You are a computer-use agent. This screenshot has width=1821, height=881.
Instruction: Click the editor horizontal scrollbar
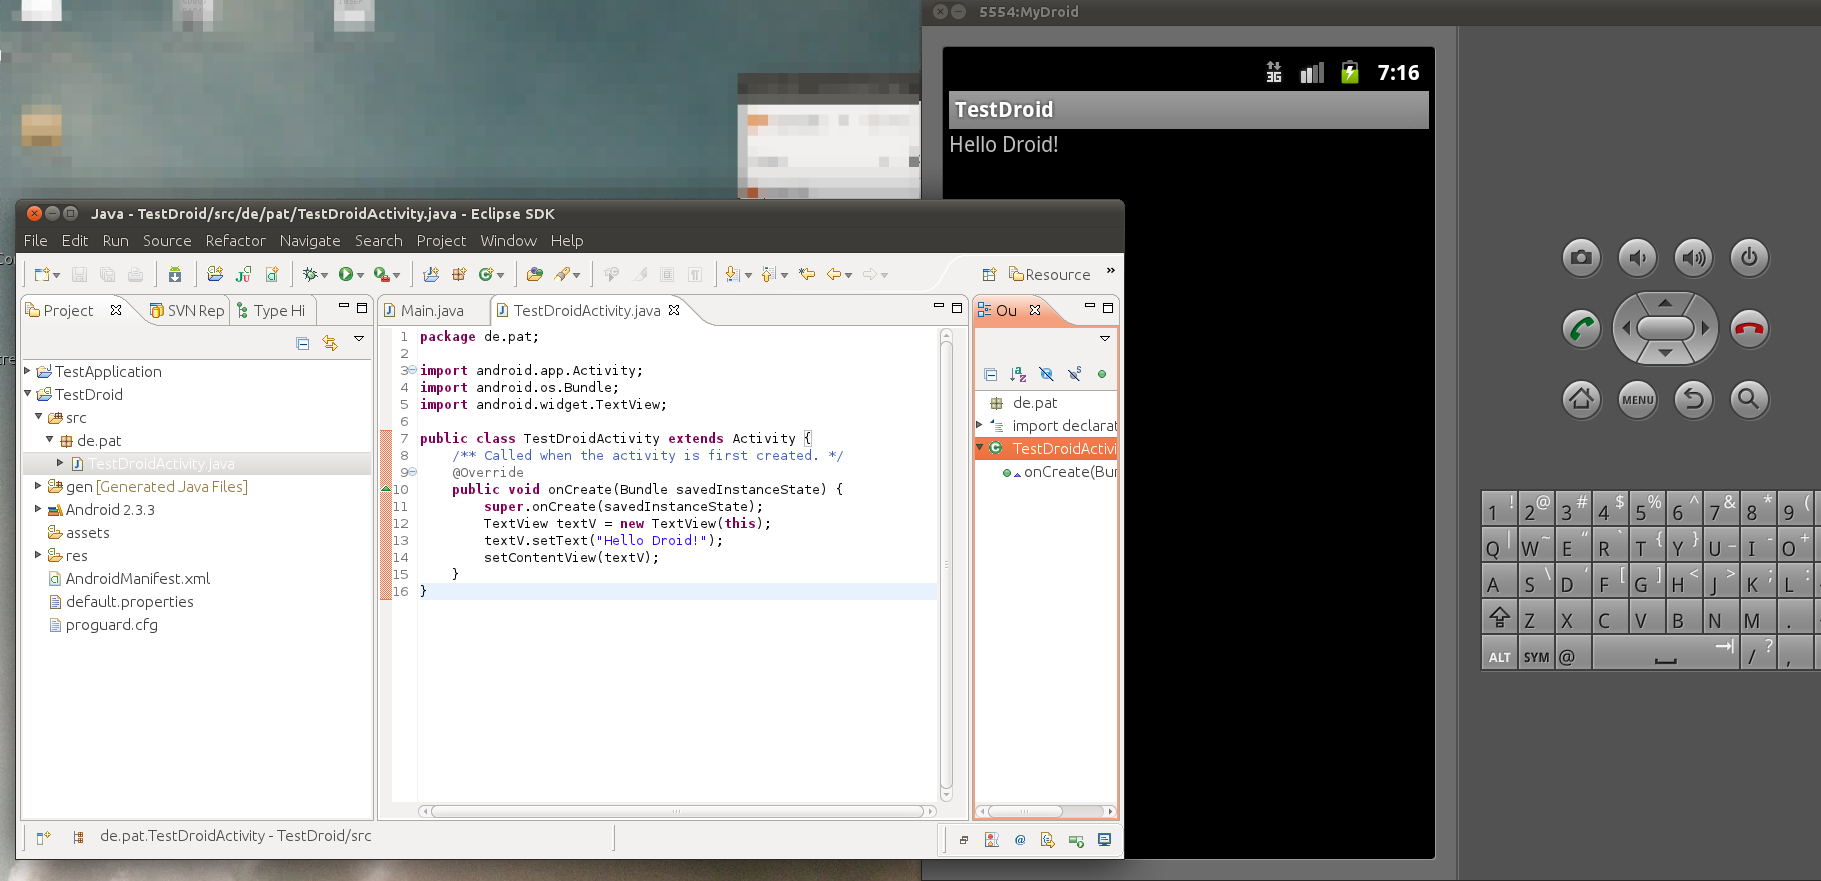pos(676,811)
